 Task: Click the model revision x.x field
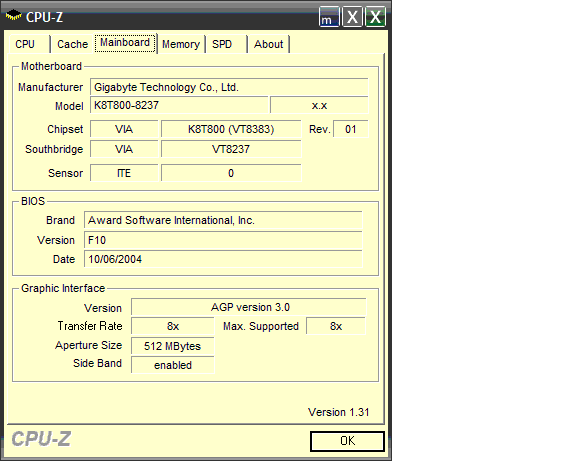pos(319,105)
